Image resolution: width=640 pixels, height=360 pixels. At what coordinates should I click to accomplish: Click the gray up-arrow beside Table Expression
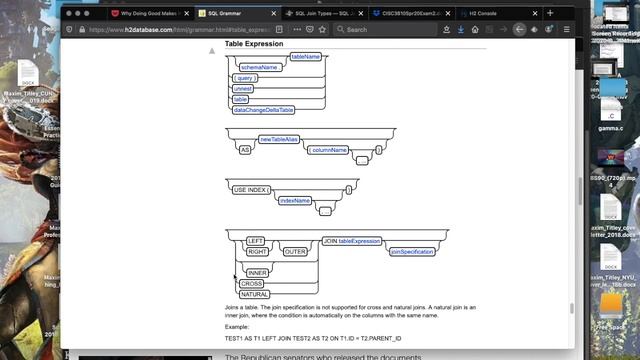pyautogui.click(x=212, y=51)
